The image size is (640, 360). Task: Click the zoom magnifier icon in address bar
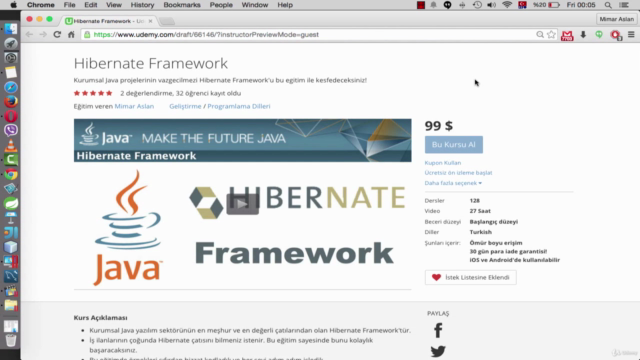pos(540,35)
